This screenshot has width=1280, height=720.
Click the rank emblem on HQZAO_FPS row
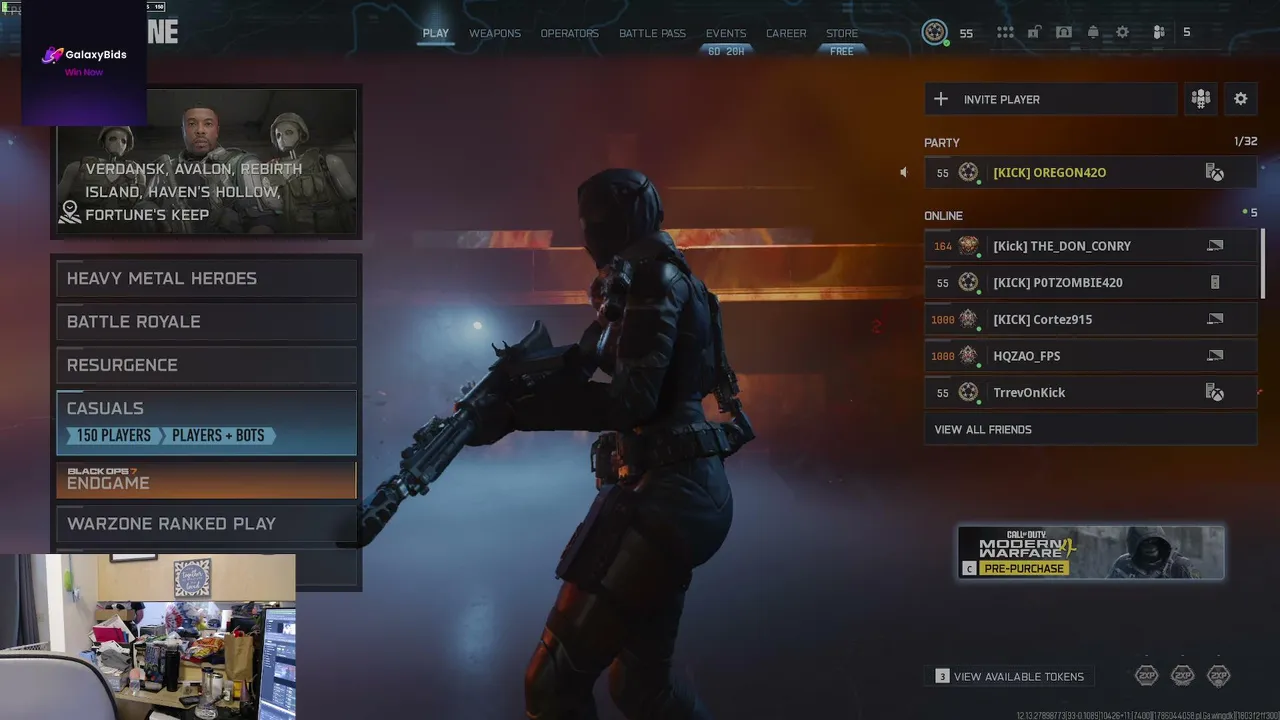click(x=968, y=356)
